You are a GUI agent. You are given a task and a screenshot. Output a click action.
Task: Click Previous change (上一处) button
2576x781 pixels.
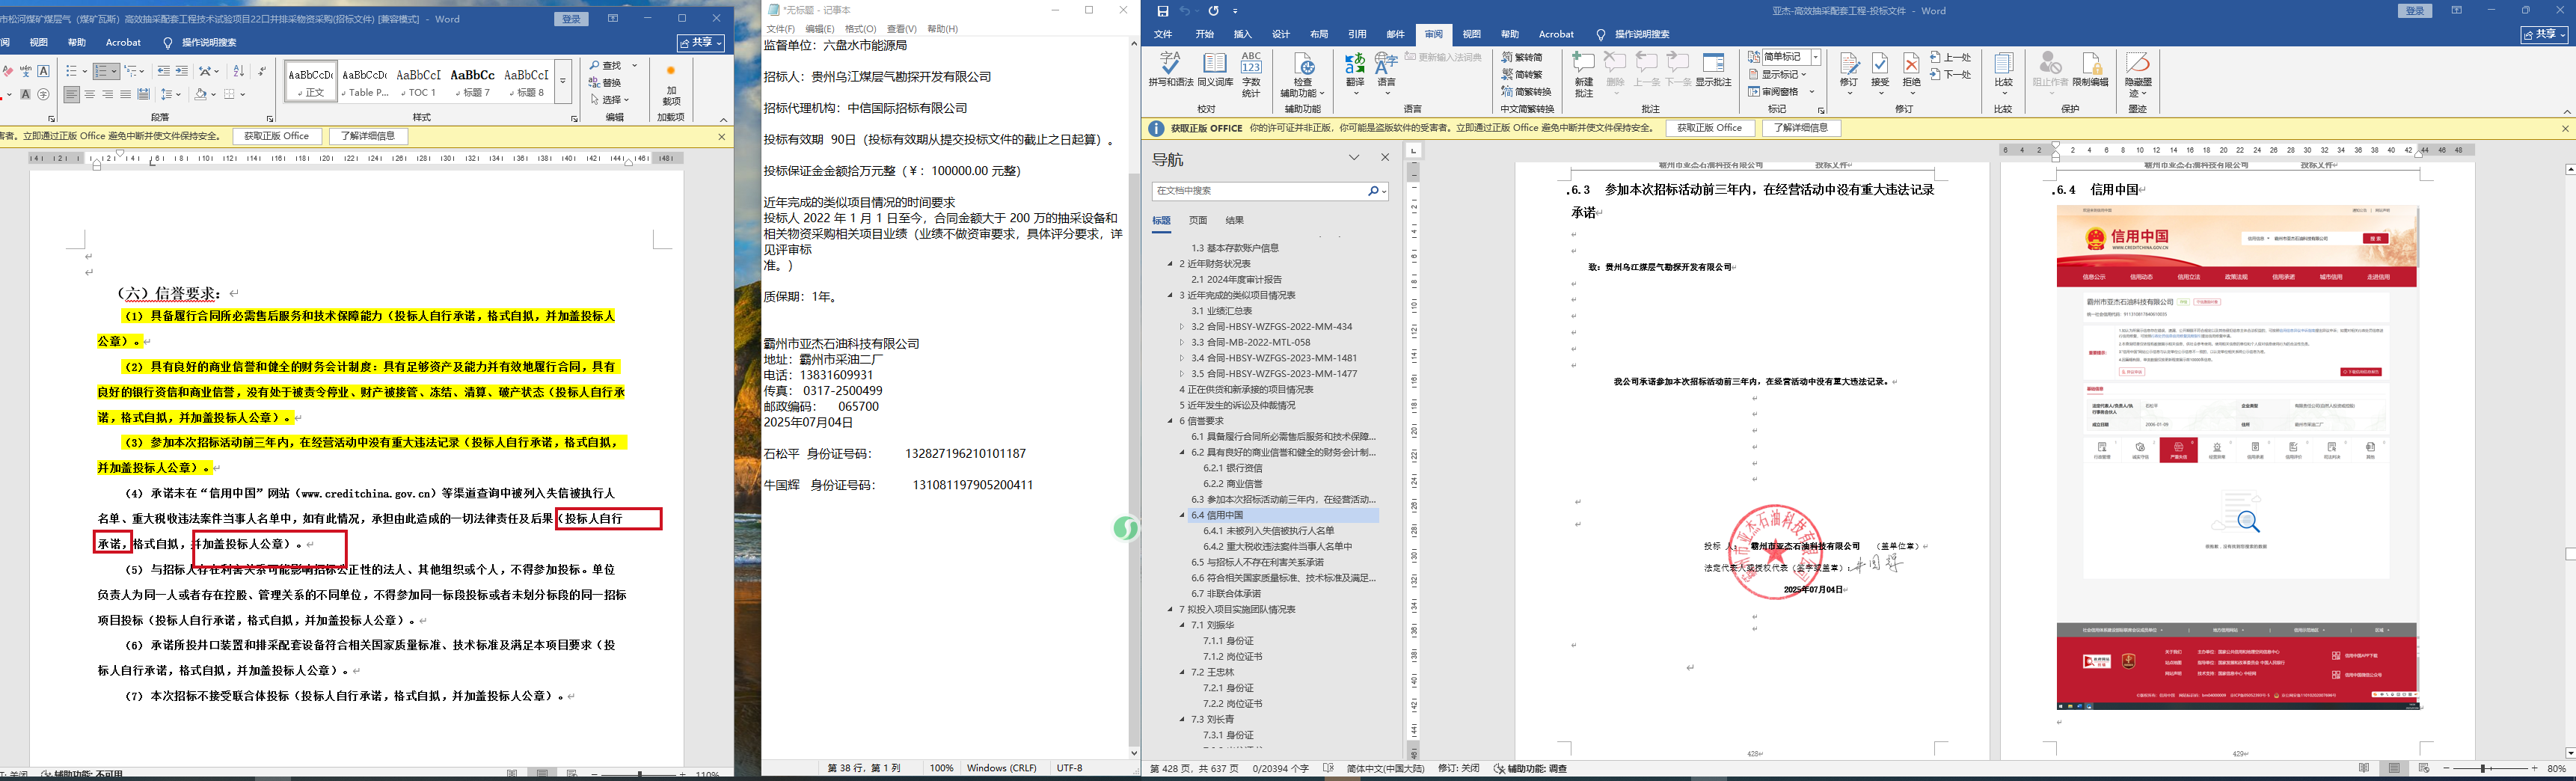(x=1950, y=57)
